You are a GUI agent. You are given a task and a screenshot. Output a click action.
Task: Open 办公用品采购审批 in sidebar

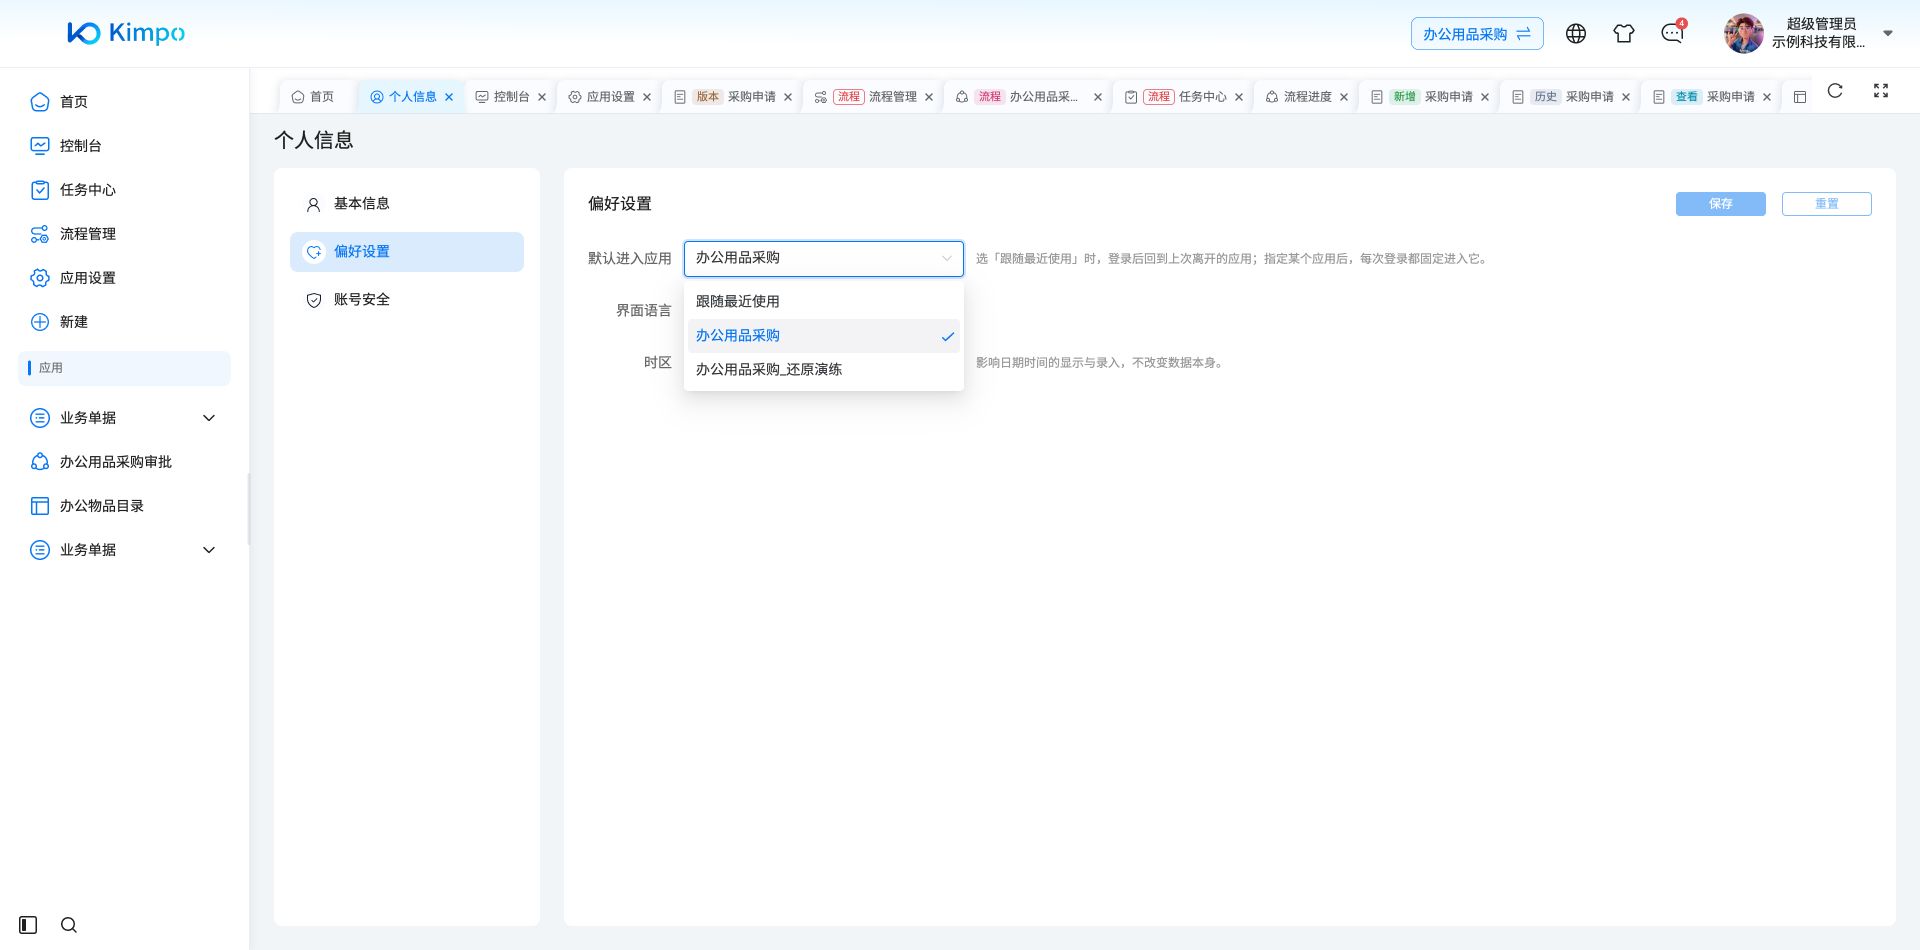pos(125,462)
